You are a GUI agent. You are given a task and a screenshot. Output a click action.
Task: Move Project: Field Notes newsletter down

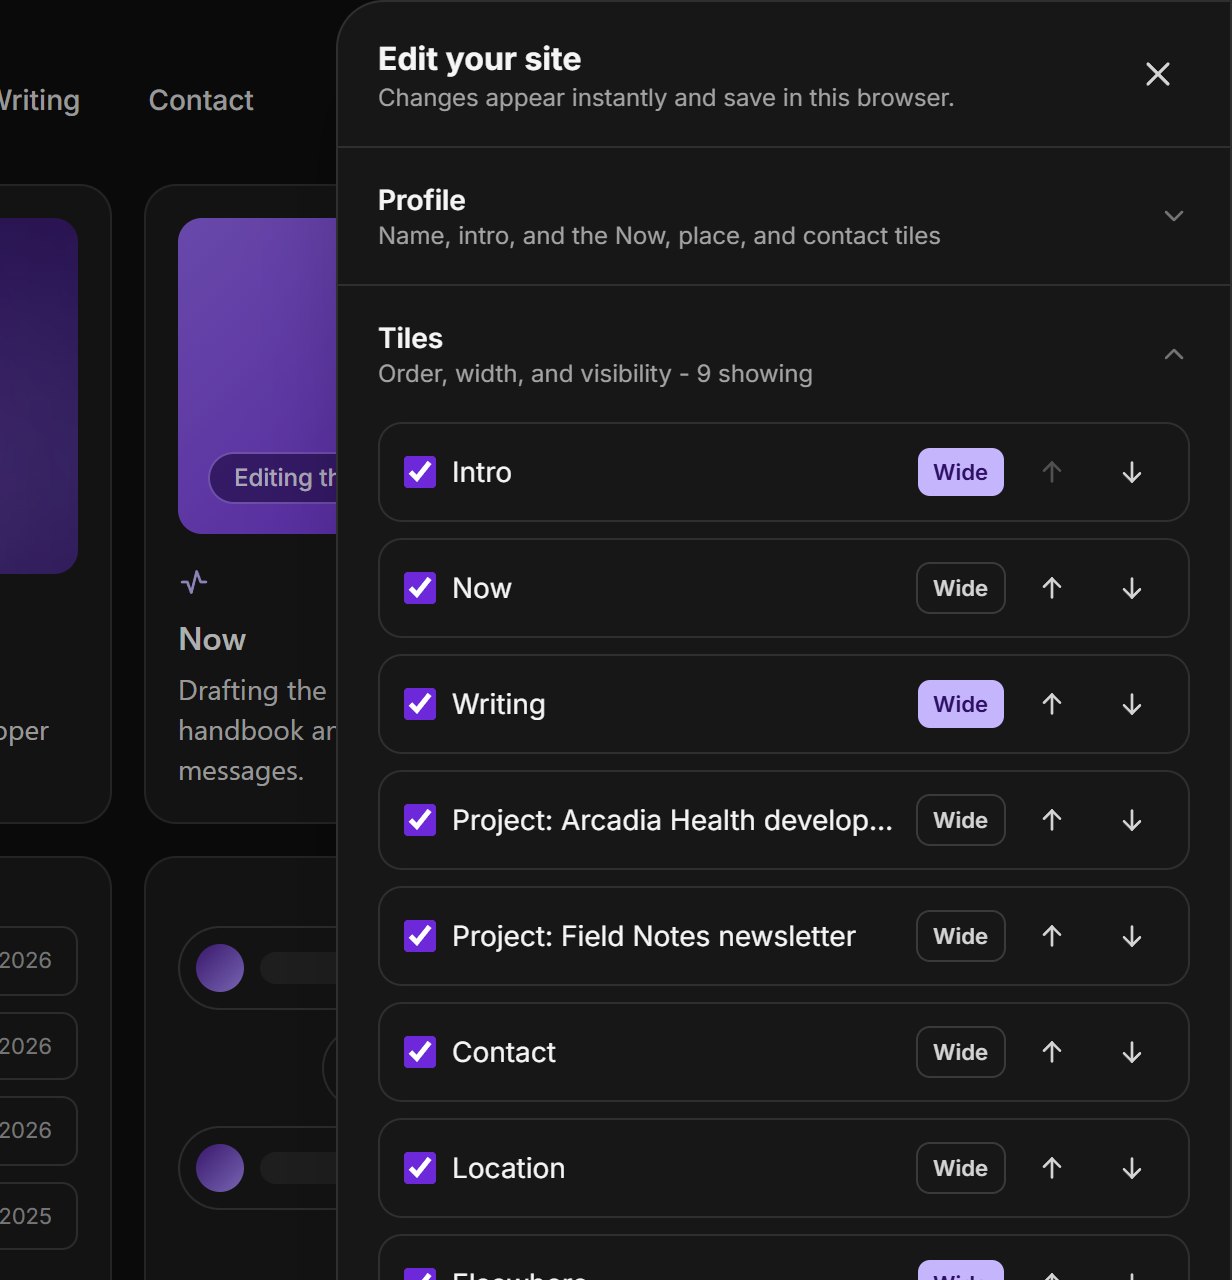(x=1132, y=936)
